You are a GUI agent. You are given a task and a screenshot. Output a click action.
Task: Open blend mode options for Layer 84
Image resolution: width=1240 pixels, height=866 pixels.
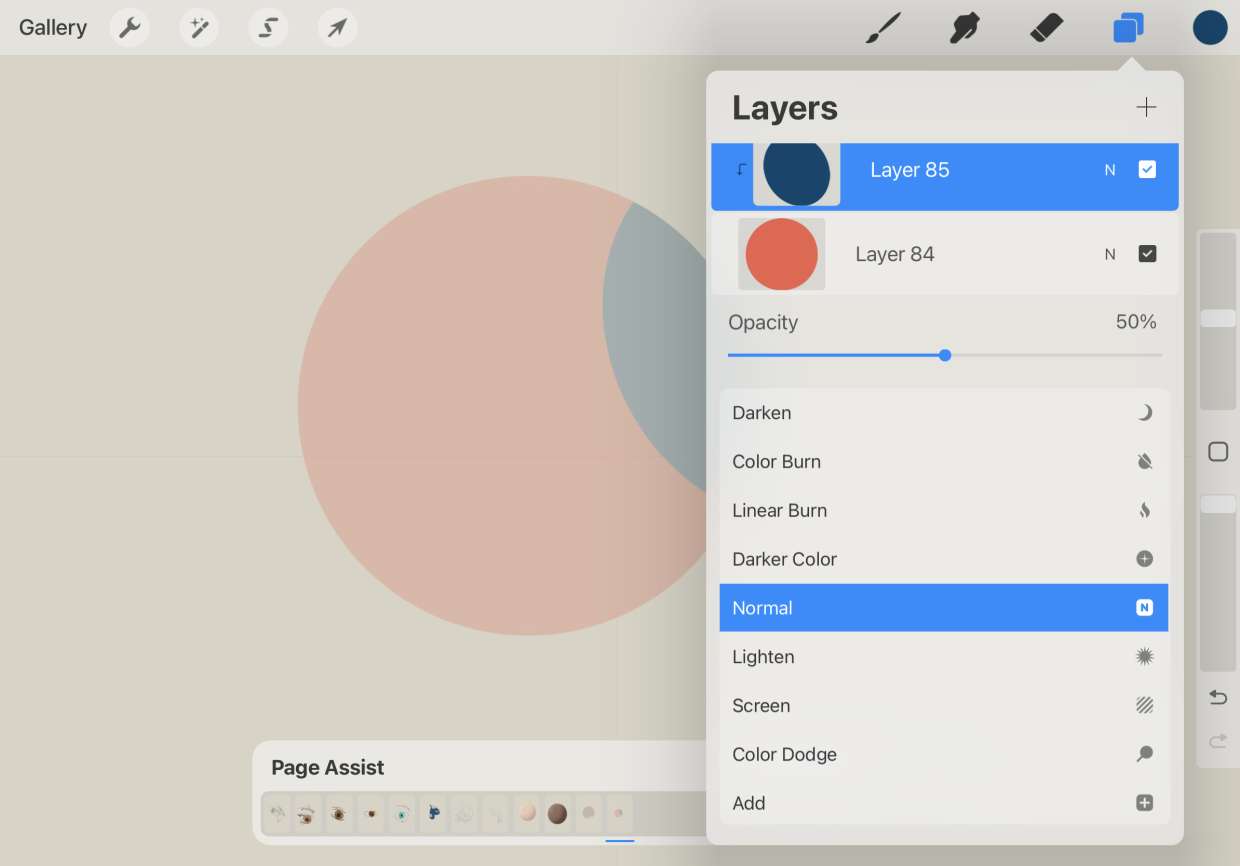1110,254
